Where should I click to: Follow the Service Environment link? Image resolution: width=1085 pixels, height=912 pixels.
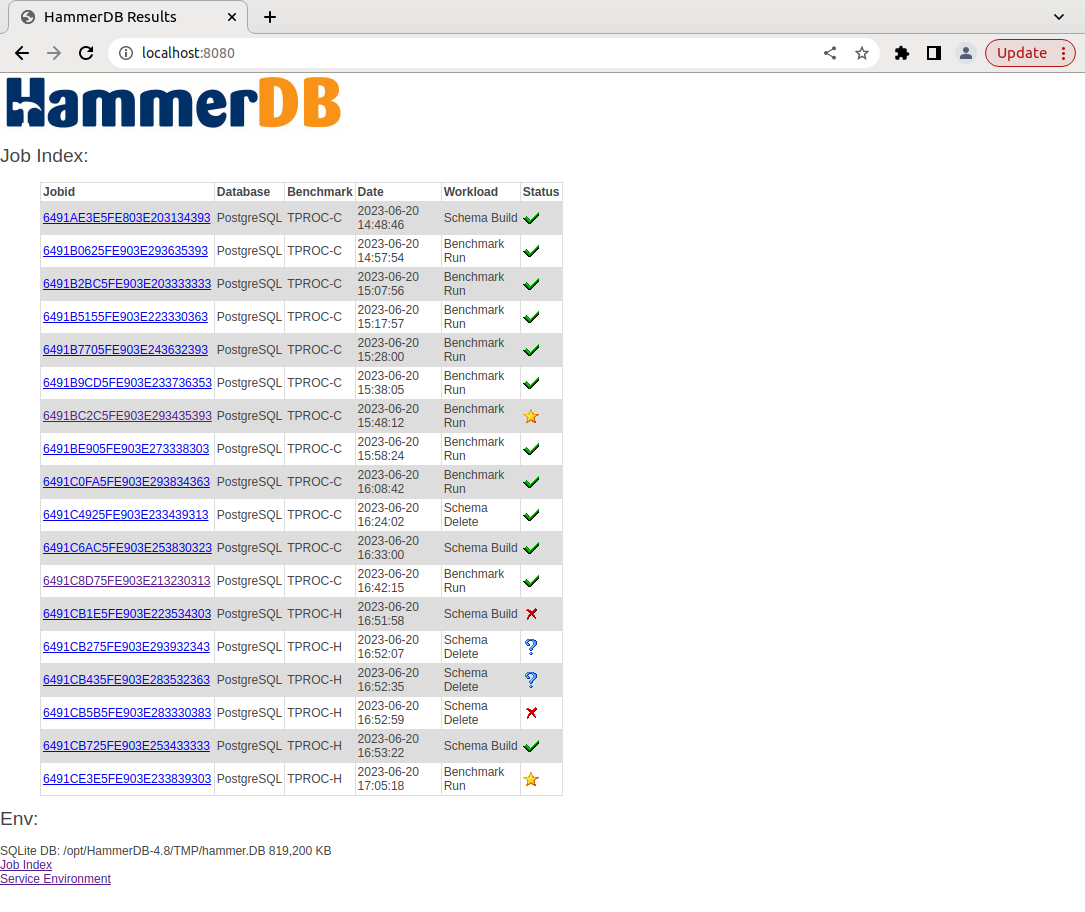(x=55, y=879)
